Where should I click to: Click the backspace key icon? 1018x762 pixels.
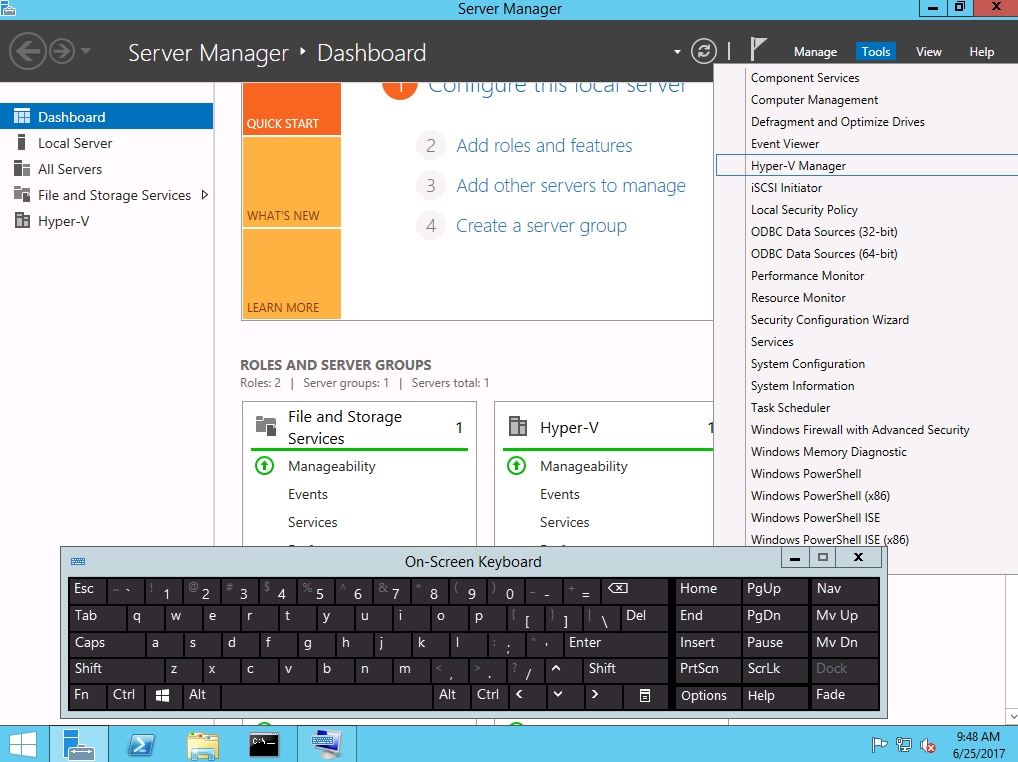click(634, 589)
